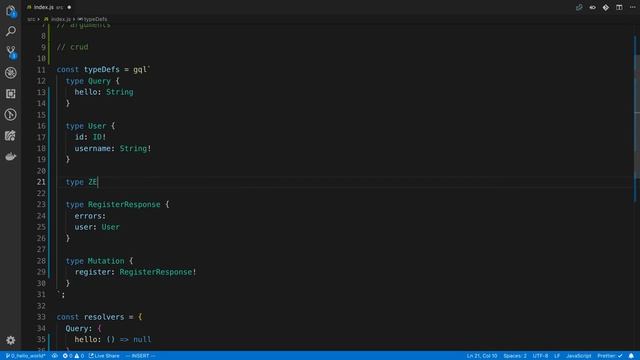Open the editor More Actions ellipsis menu
This screenshot has height=360, width=640.
click(x=632, y=7)
